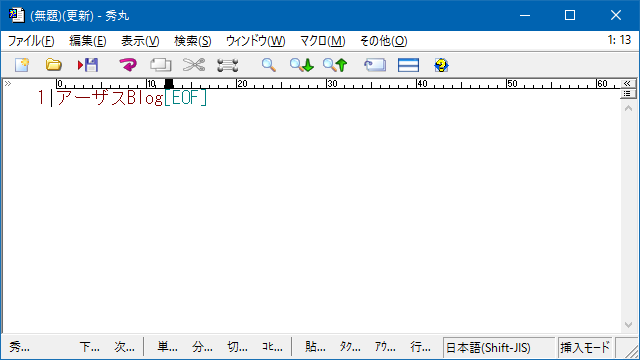Save the document with the floppy icon
Viewport: 640px width, 360px height.
tap(88, 65)
